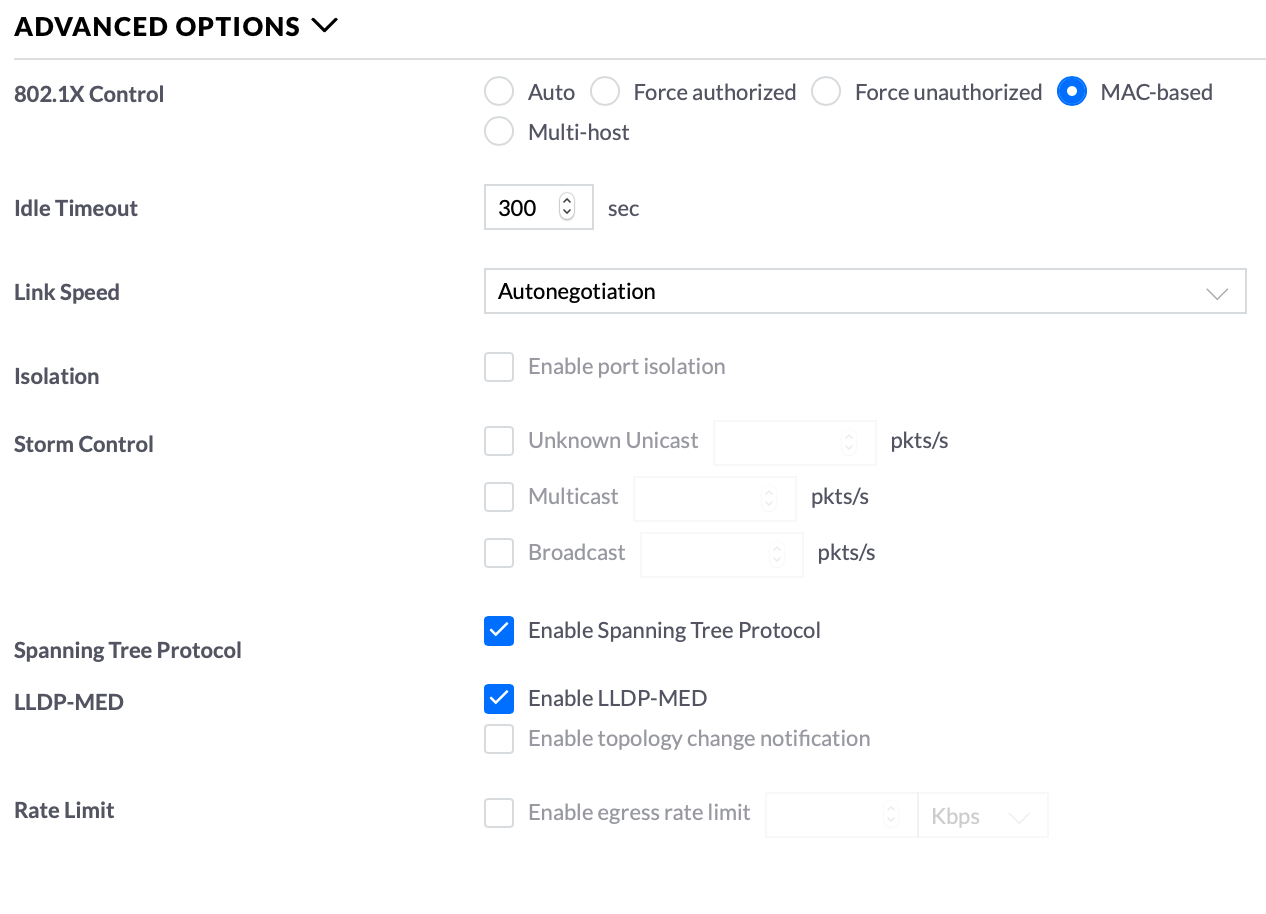This screenshot has width=1266, height=914.
Task: Enable topology change notification checkbox
Action: tap(499, 739)
